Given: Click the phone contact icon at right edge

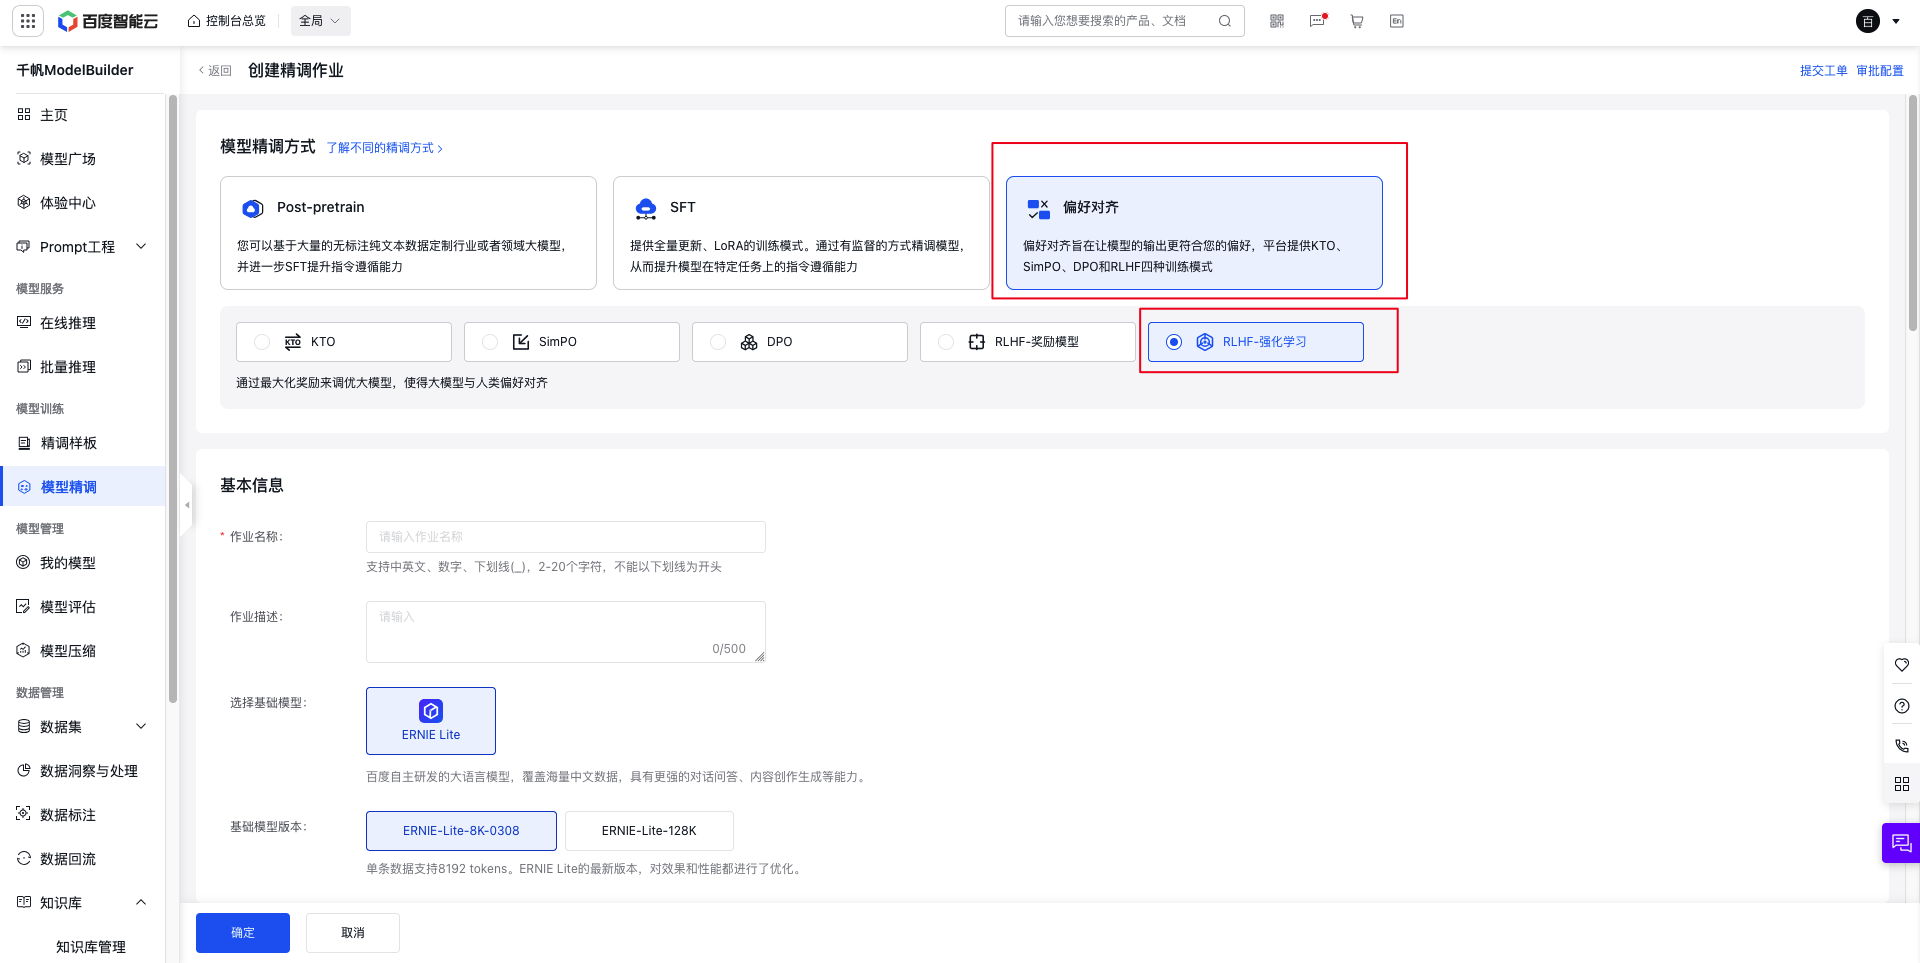Looking at the screenshot, I should (1902, 745).
